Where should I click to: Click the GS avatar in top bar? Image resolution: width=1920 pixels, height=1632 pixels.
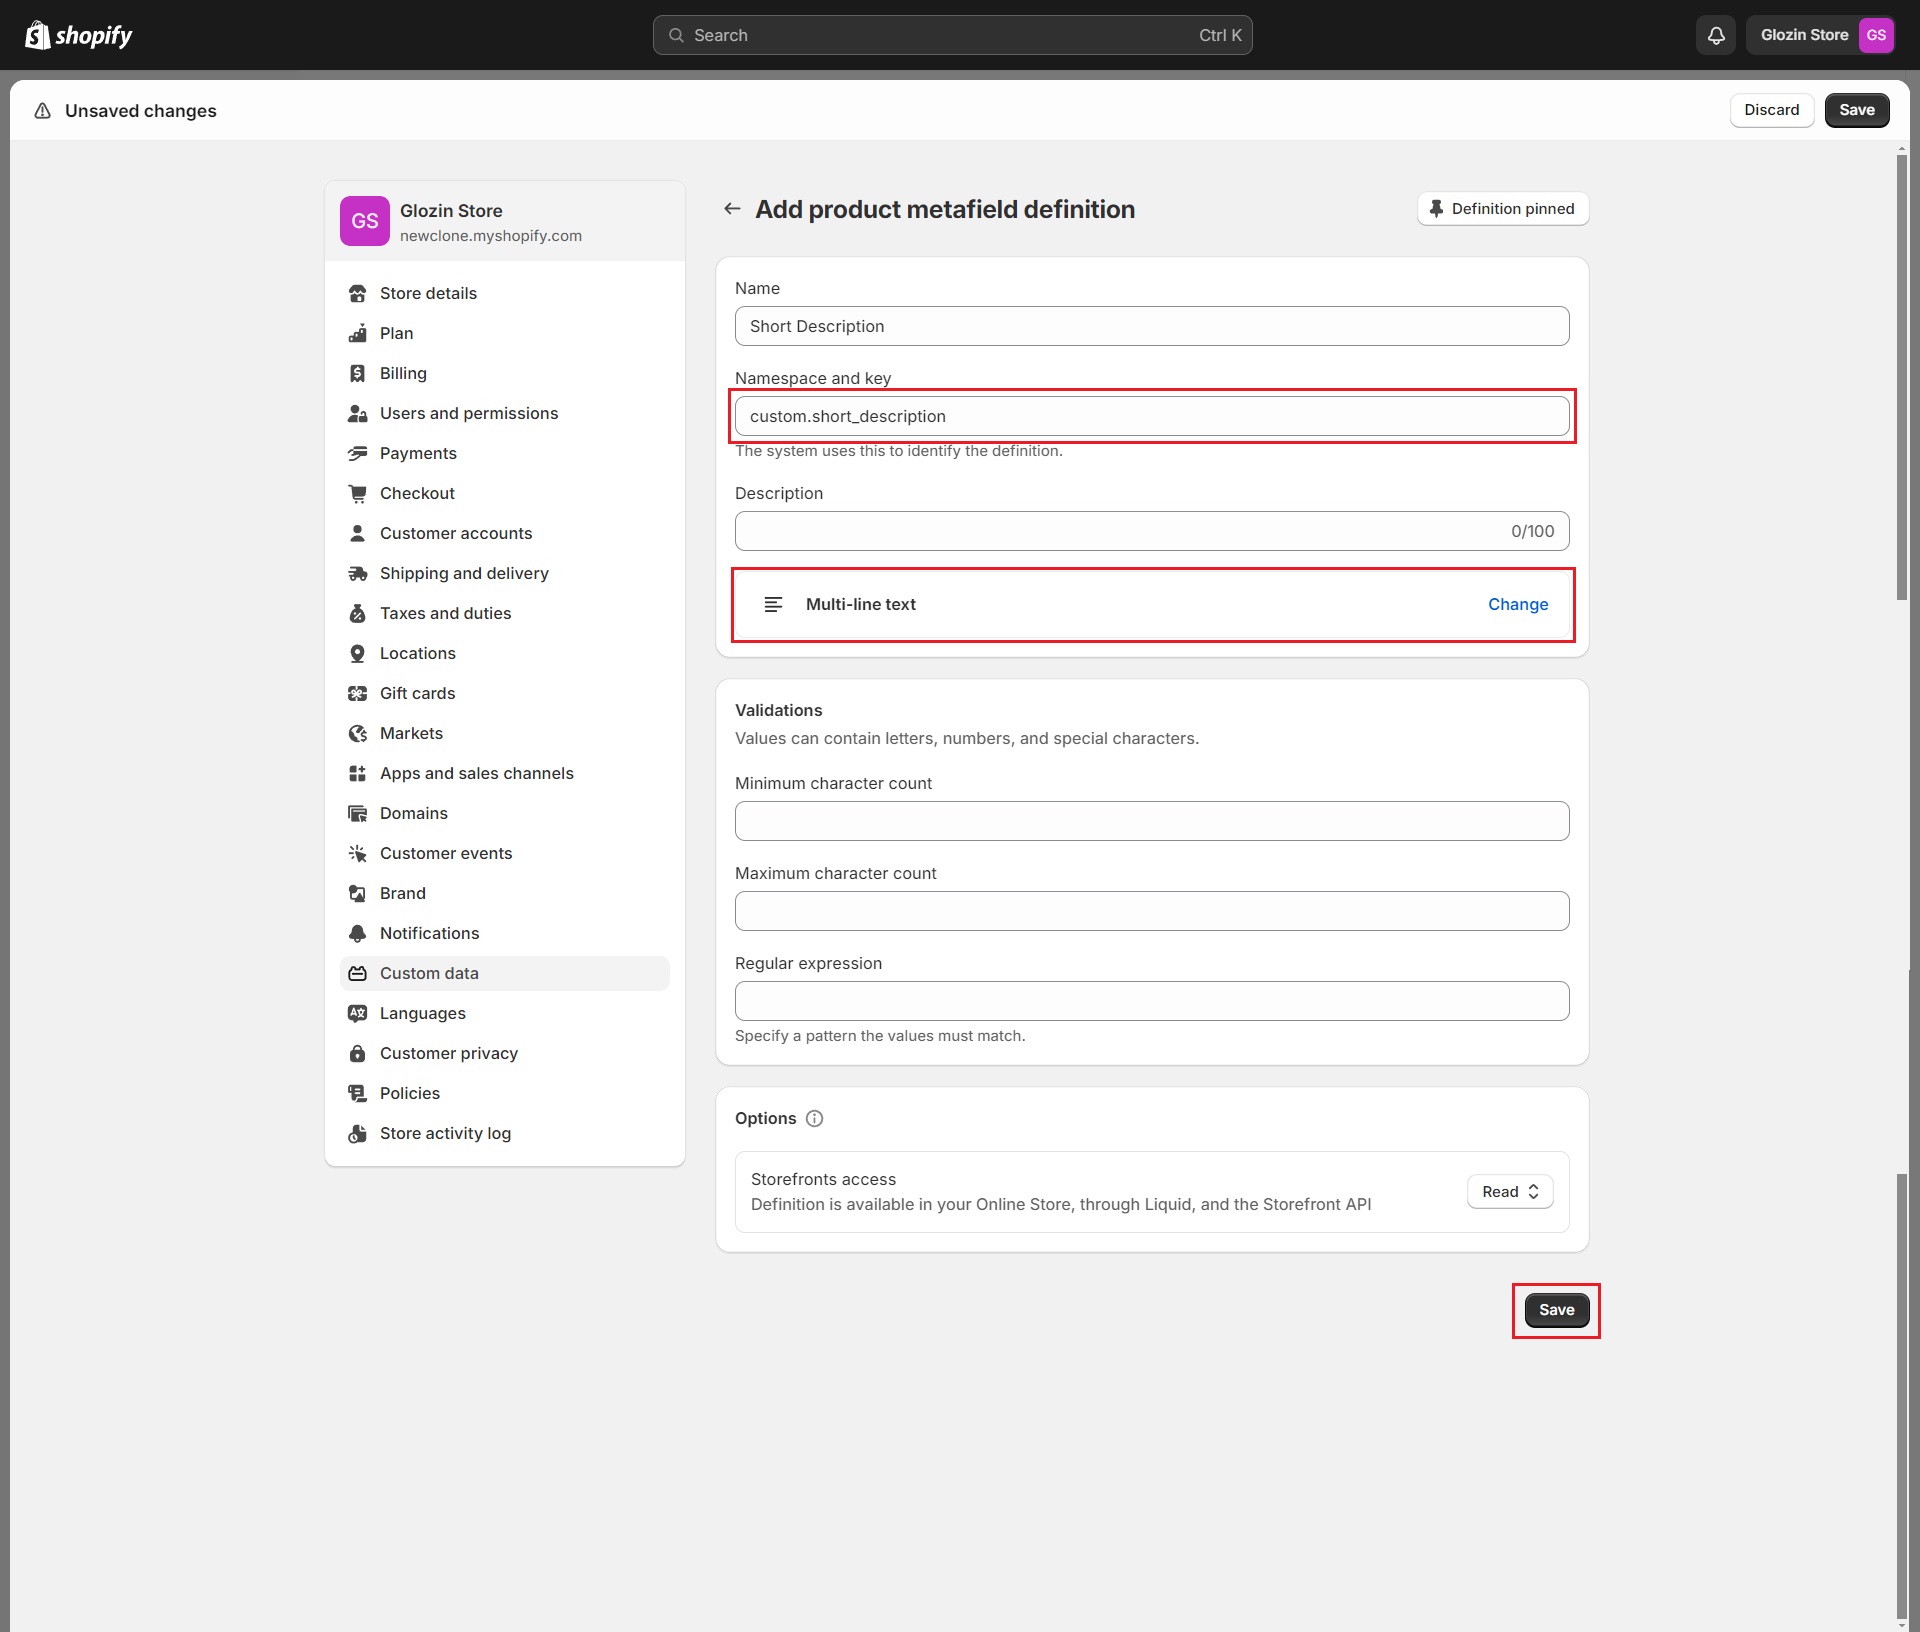click(x=1876, y=35)
